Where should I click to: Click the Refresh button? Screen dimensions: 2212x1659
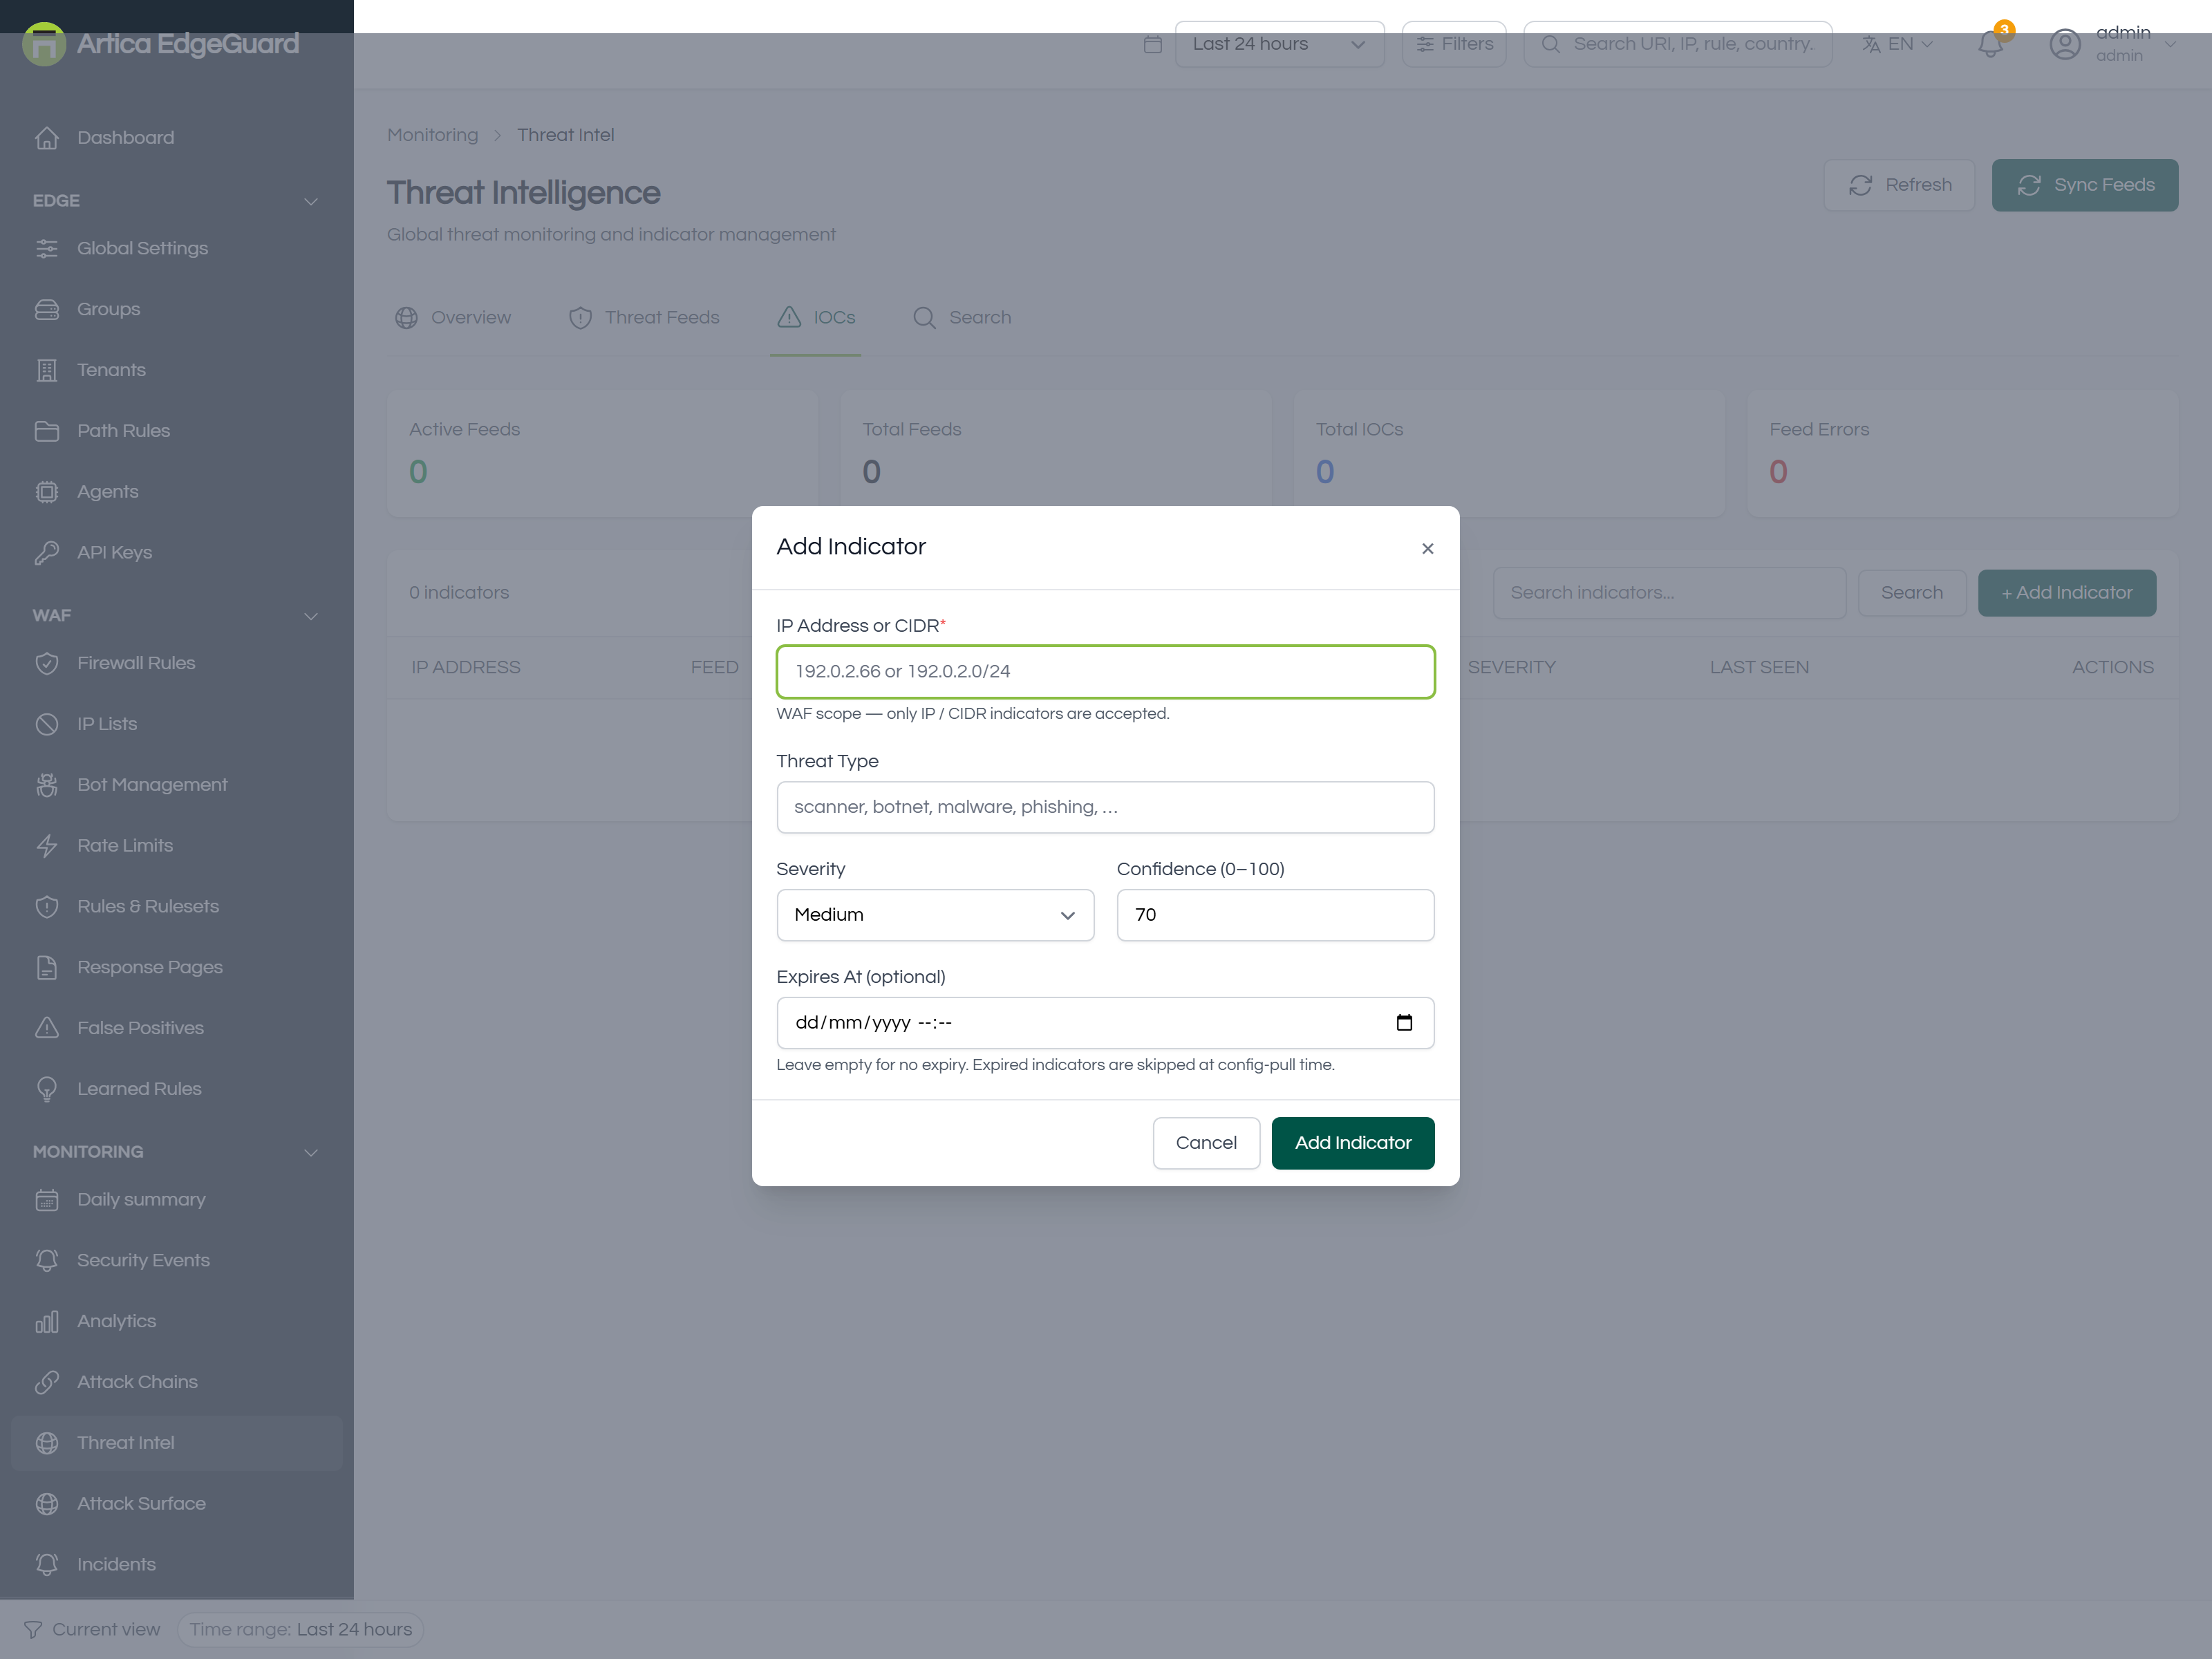pos(1899,185)
